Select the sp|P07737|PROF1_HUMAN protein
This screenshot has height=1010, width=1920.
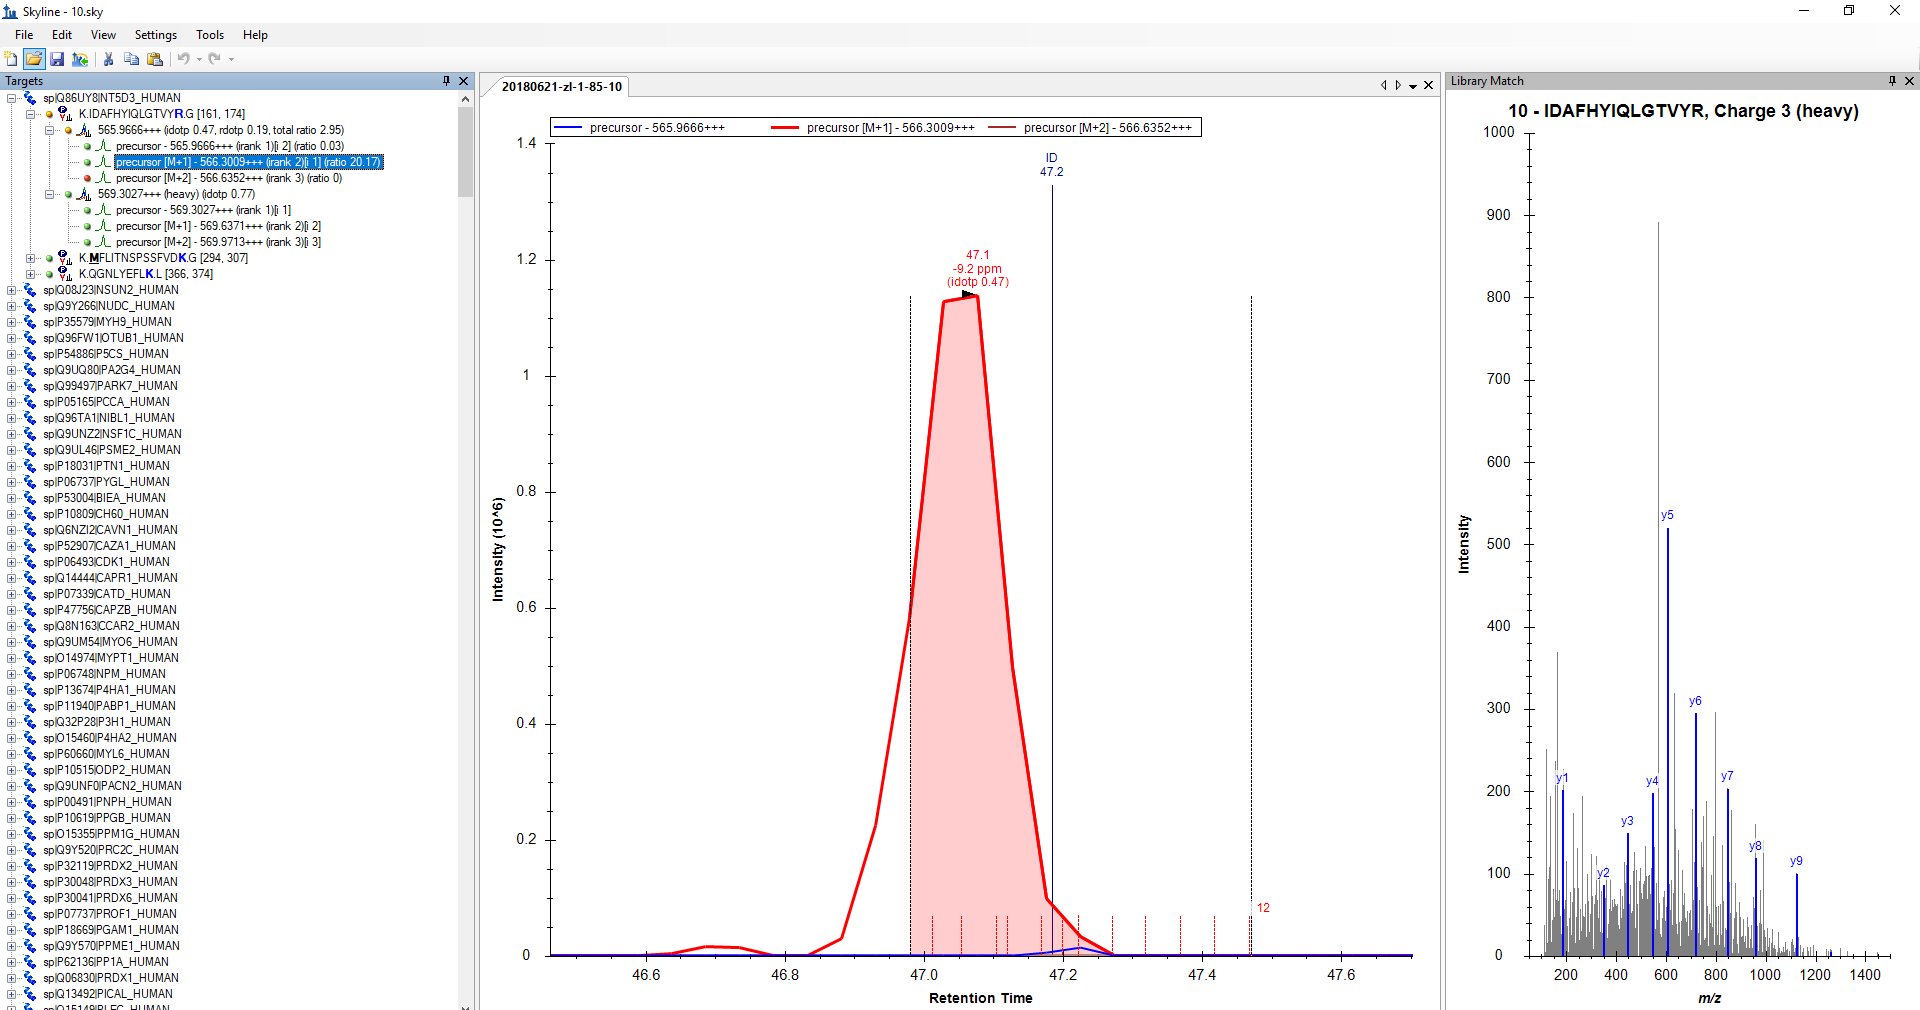pyautogui.click(x=109, y=914)
